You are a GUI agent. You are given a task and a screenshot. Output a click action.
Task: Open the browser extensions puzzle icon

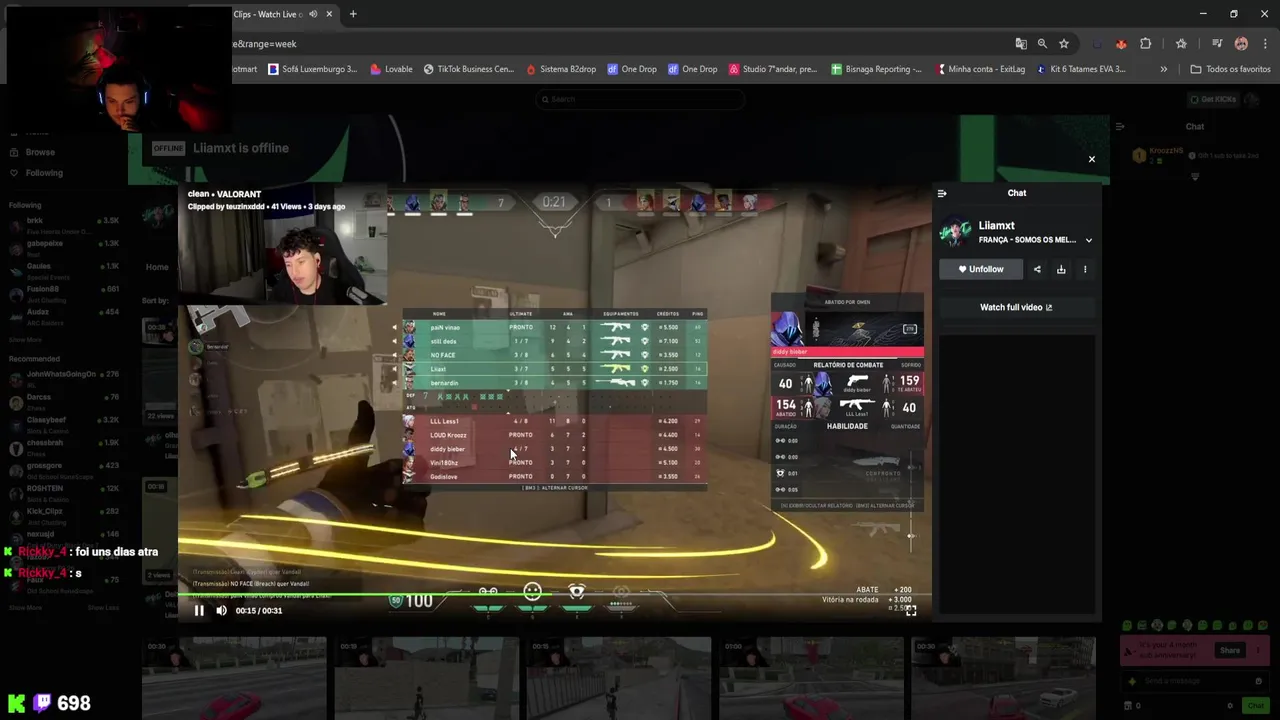(1146, 44)
